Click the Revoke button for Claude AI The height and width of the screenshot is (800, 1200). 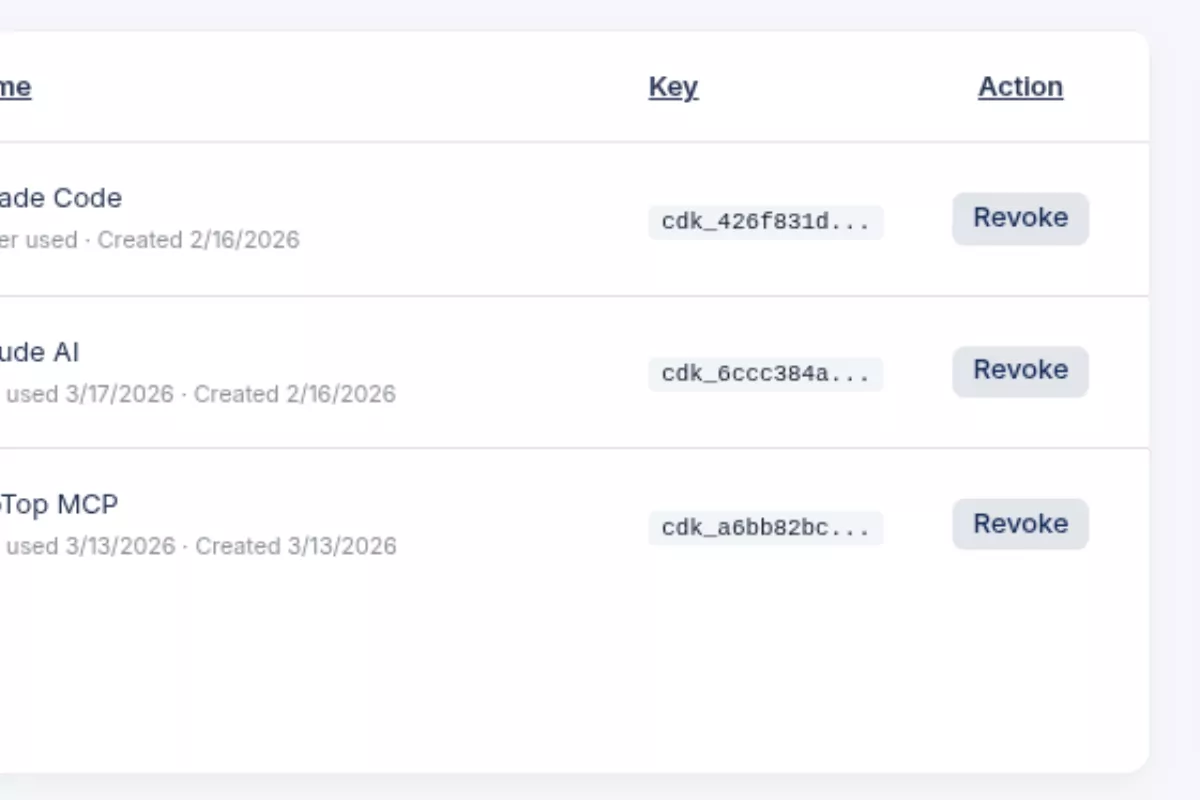tap(1020, 370)
